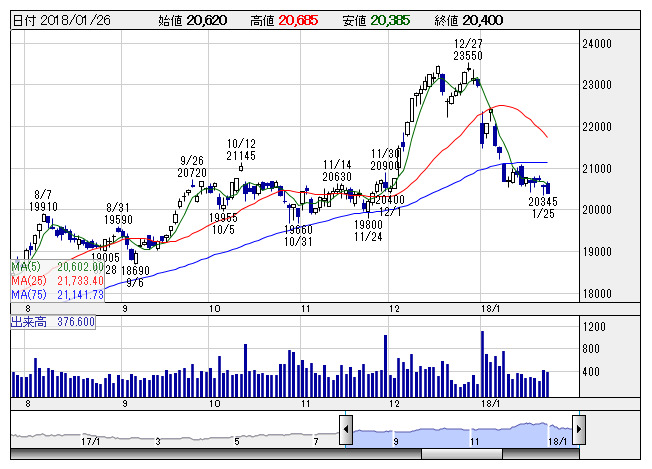
Task: Click the 9/6 18690 low annotation
Action: tap(135, 276)
